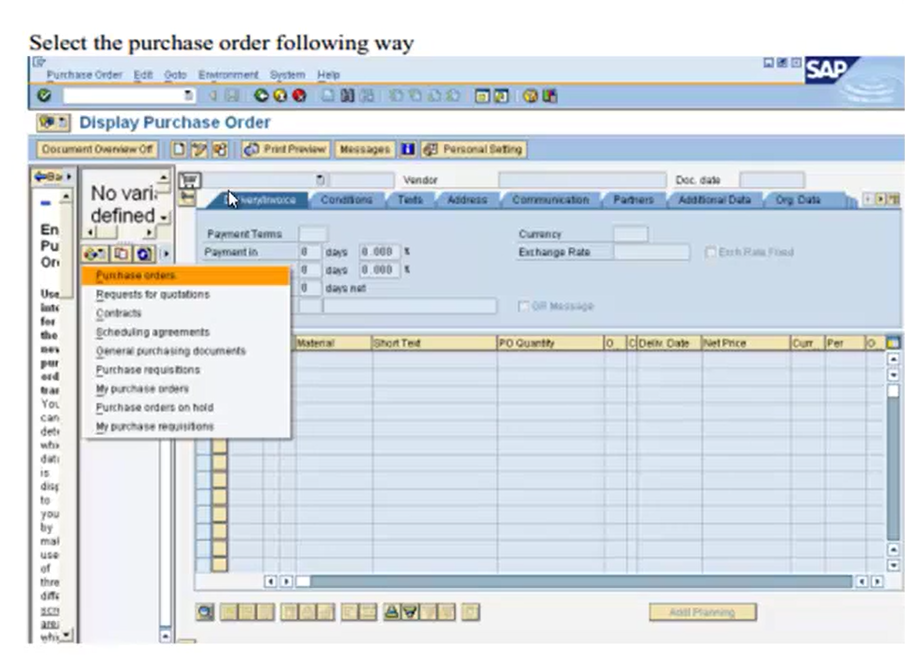Switch to the Additional Data tab
This screenshot has width=905, height=669.
(x=715, y=200)
